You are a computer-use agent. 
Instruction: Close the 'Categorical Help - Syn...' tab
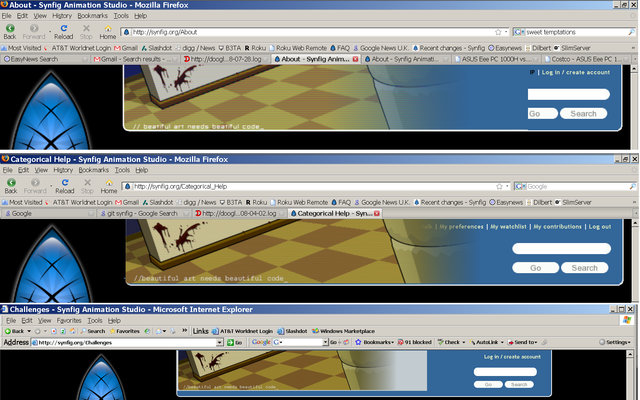click(x=377, y=213)
